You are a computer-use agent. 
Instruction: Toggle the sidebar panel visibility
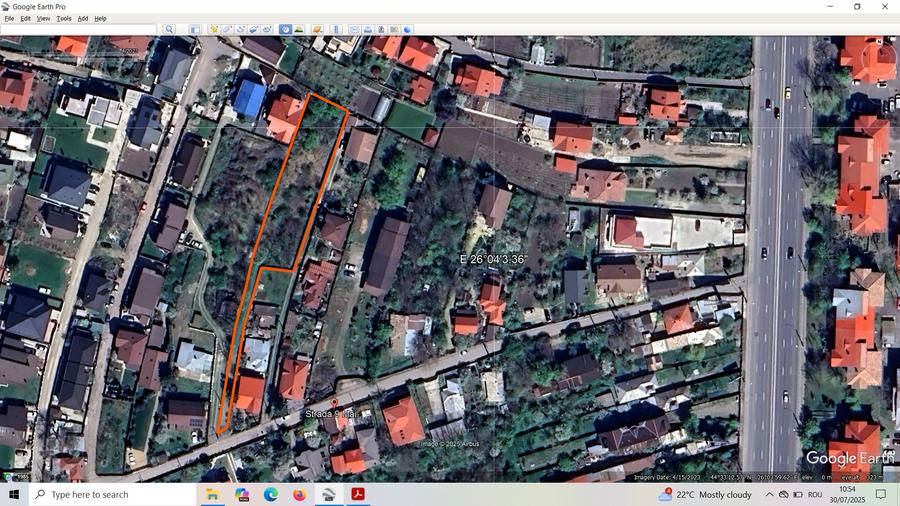click(194, 29)
